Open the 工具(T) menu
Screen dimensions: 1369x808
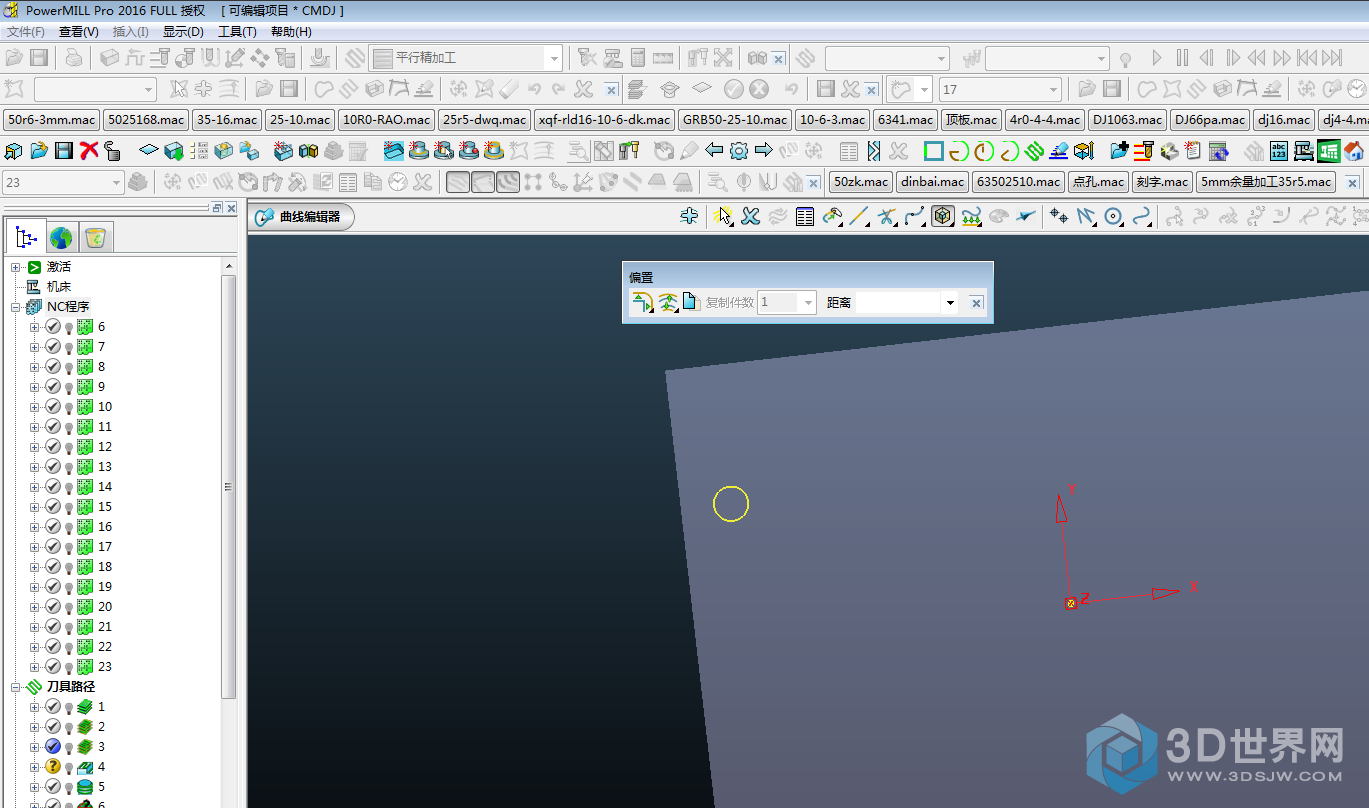[x=237, y=31]
